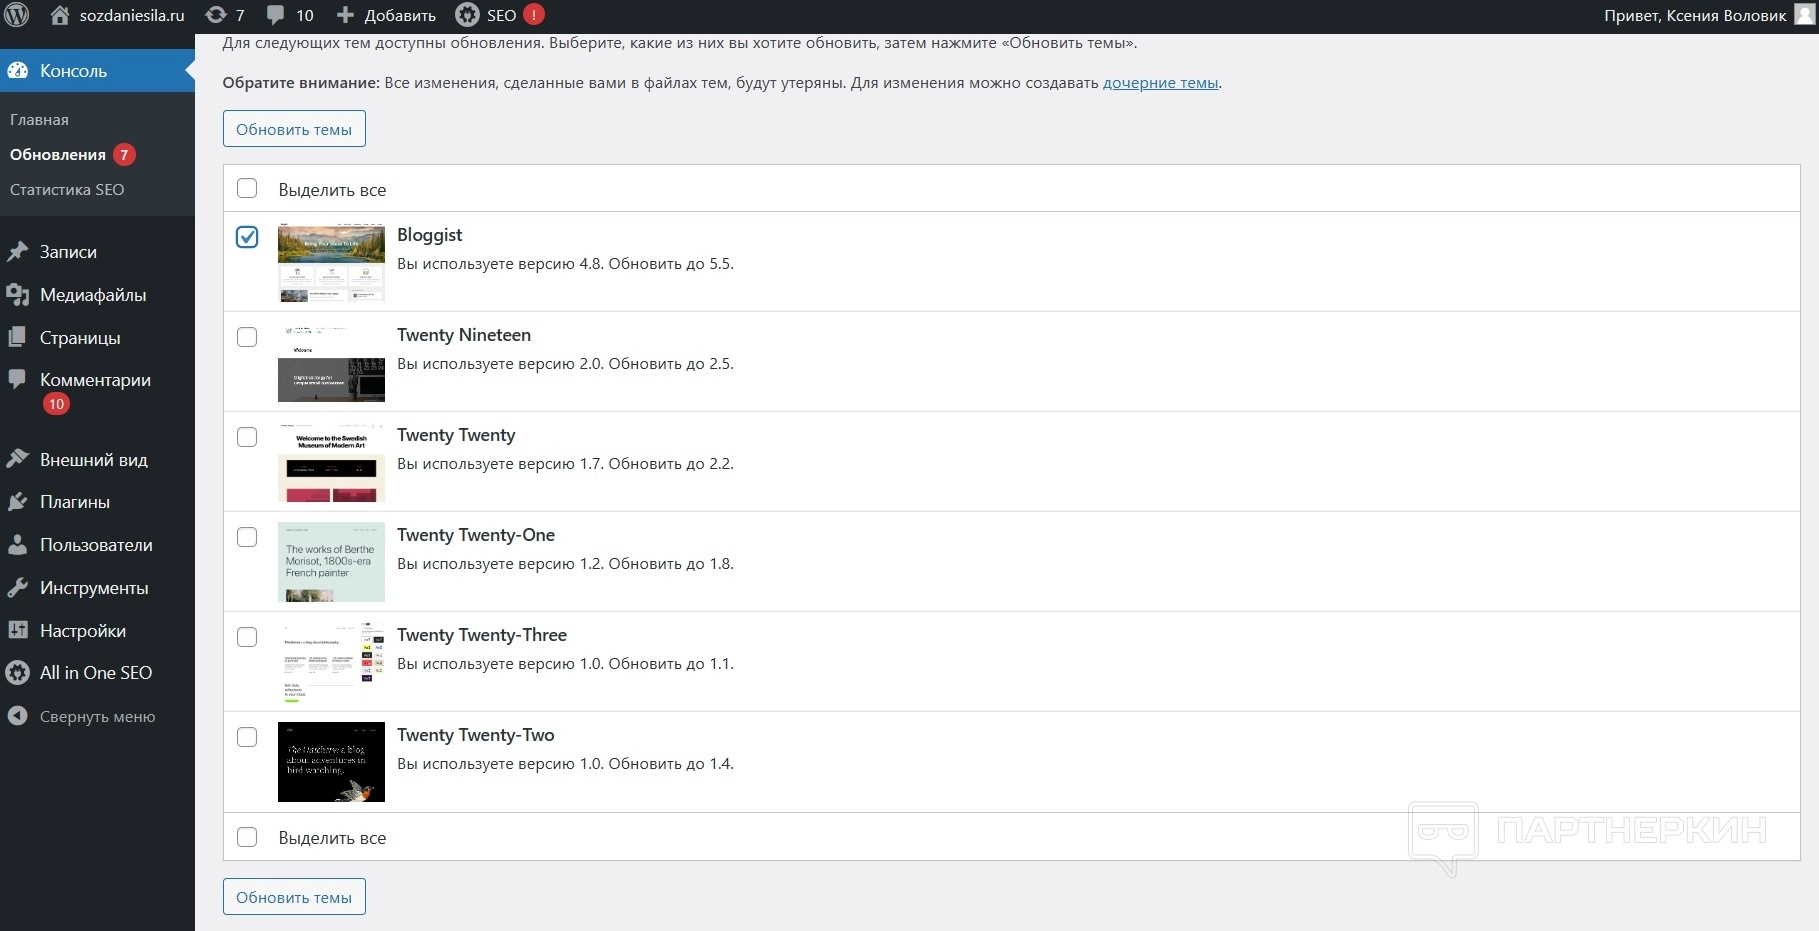This screenshot has height=931, width=1819.
Task: Click the pin icon beside Записи
Action: tap(17, 252)
